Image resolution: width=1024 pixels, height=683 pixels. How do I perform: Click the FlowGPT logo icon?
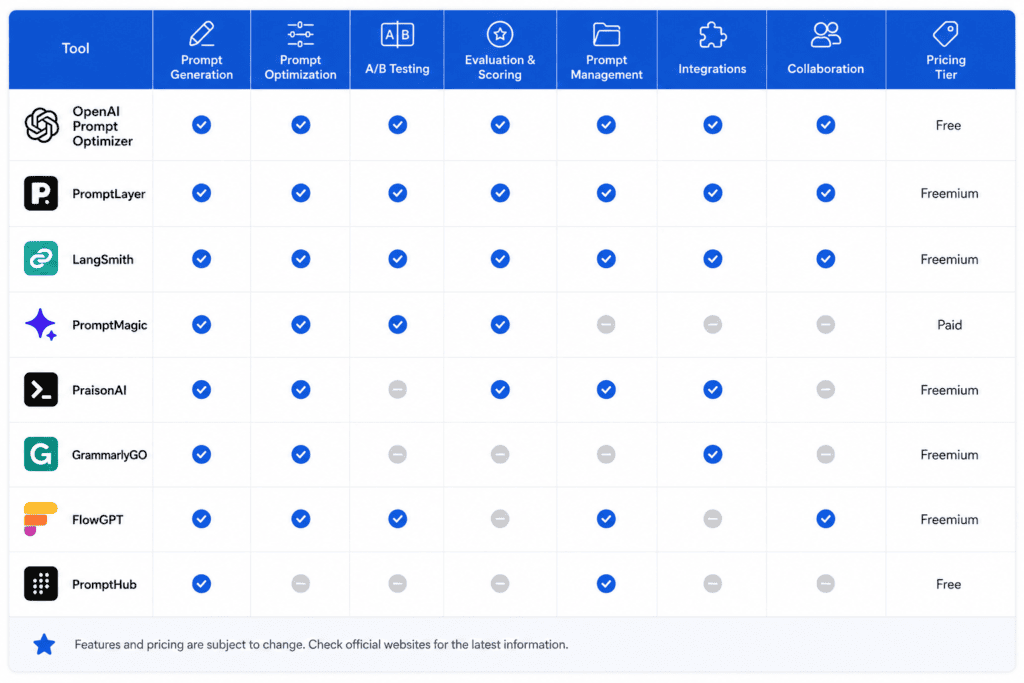40,519
